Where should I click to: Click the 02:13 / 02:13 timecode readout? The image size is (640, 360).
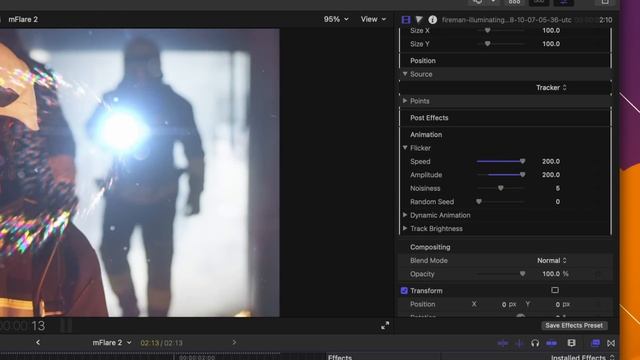162,343
